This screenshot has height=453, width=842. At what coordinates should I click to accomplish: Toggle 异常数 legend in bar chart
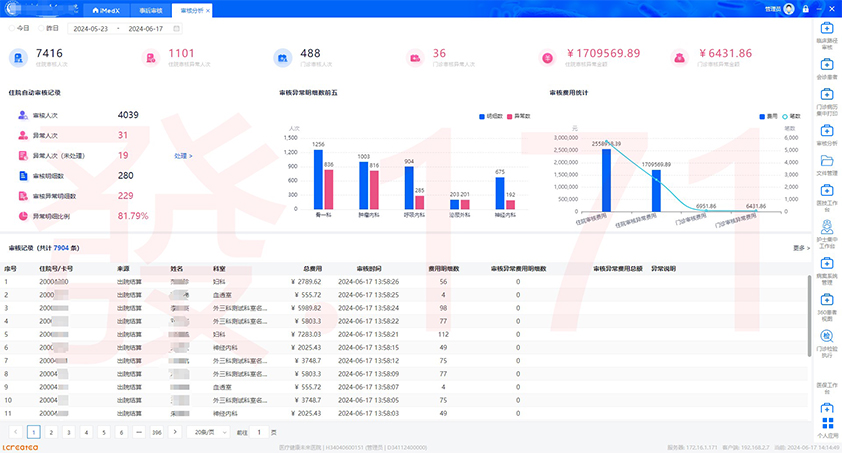(518, 116)
